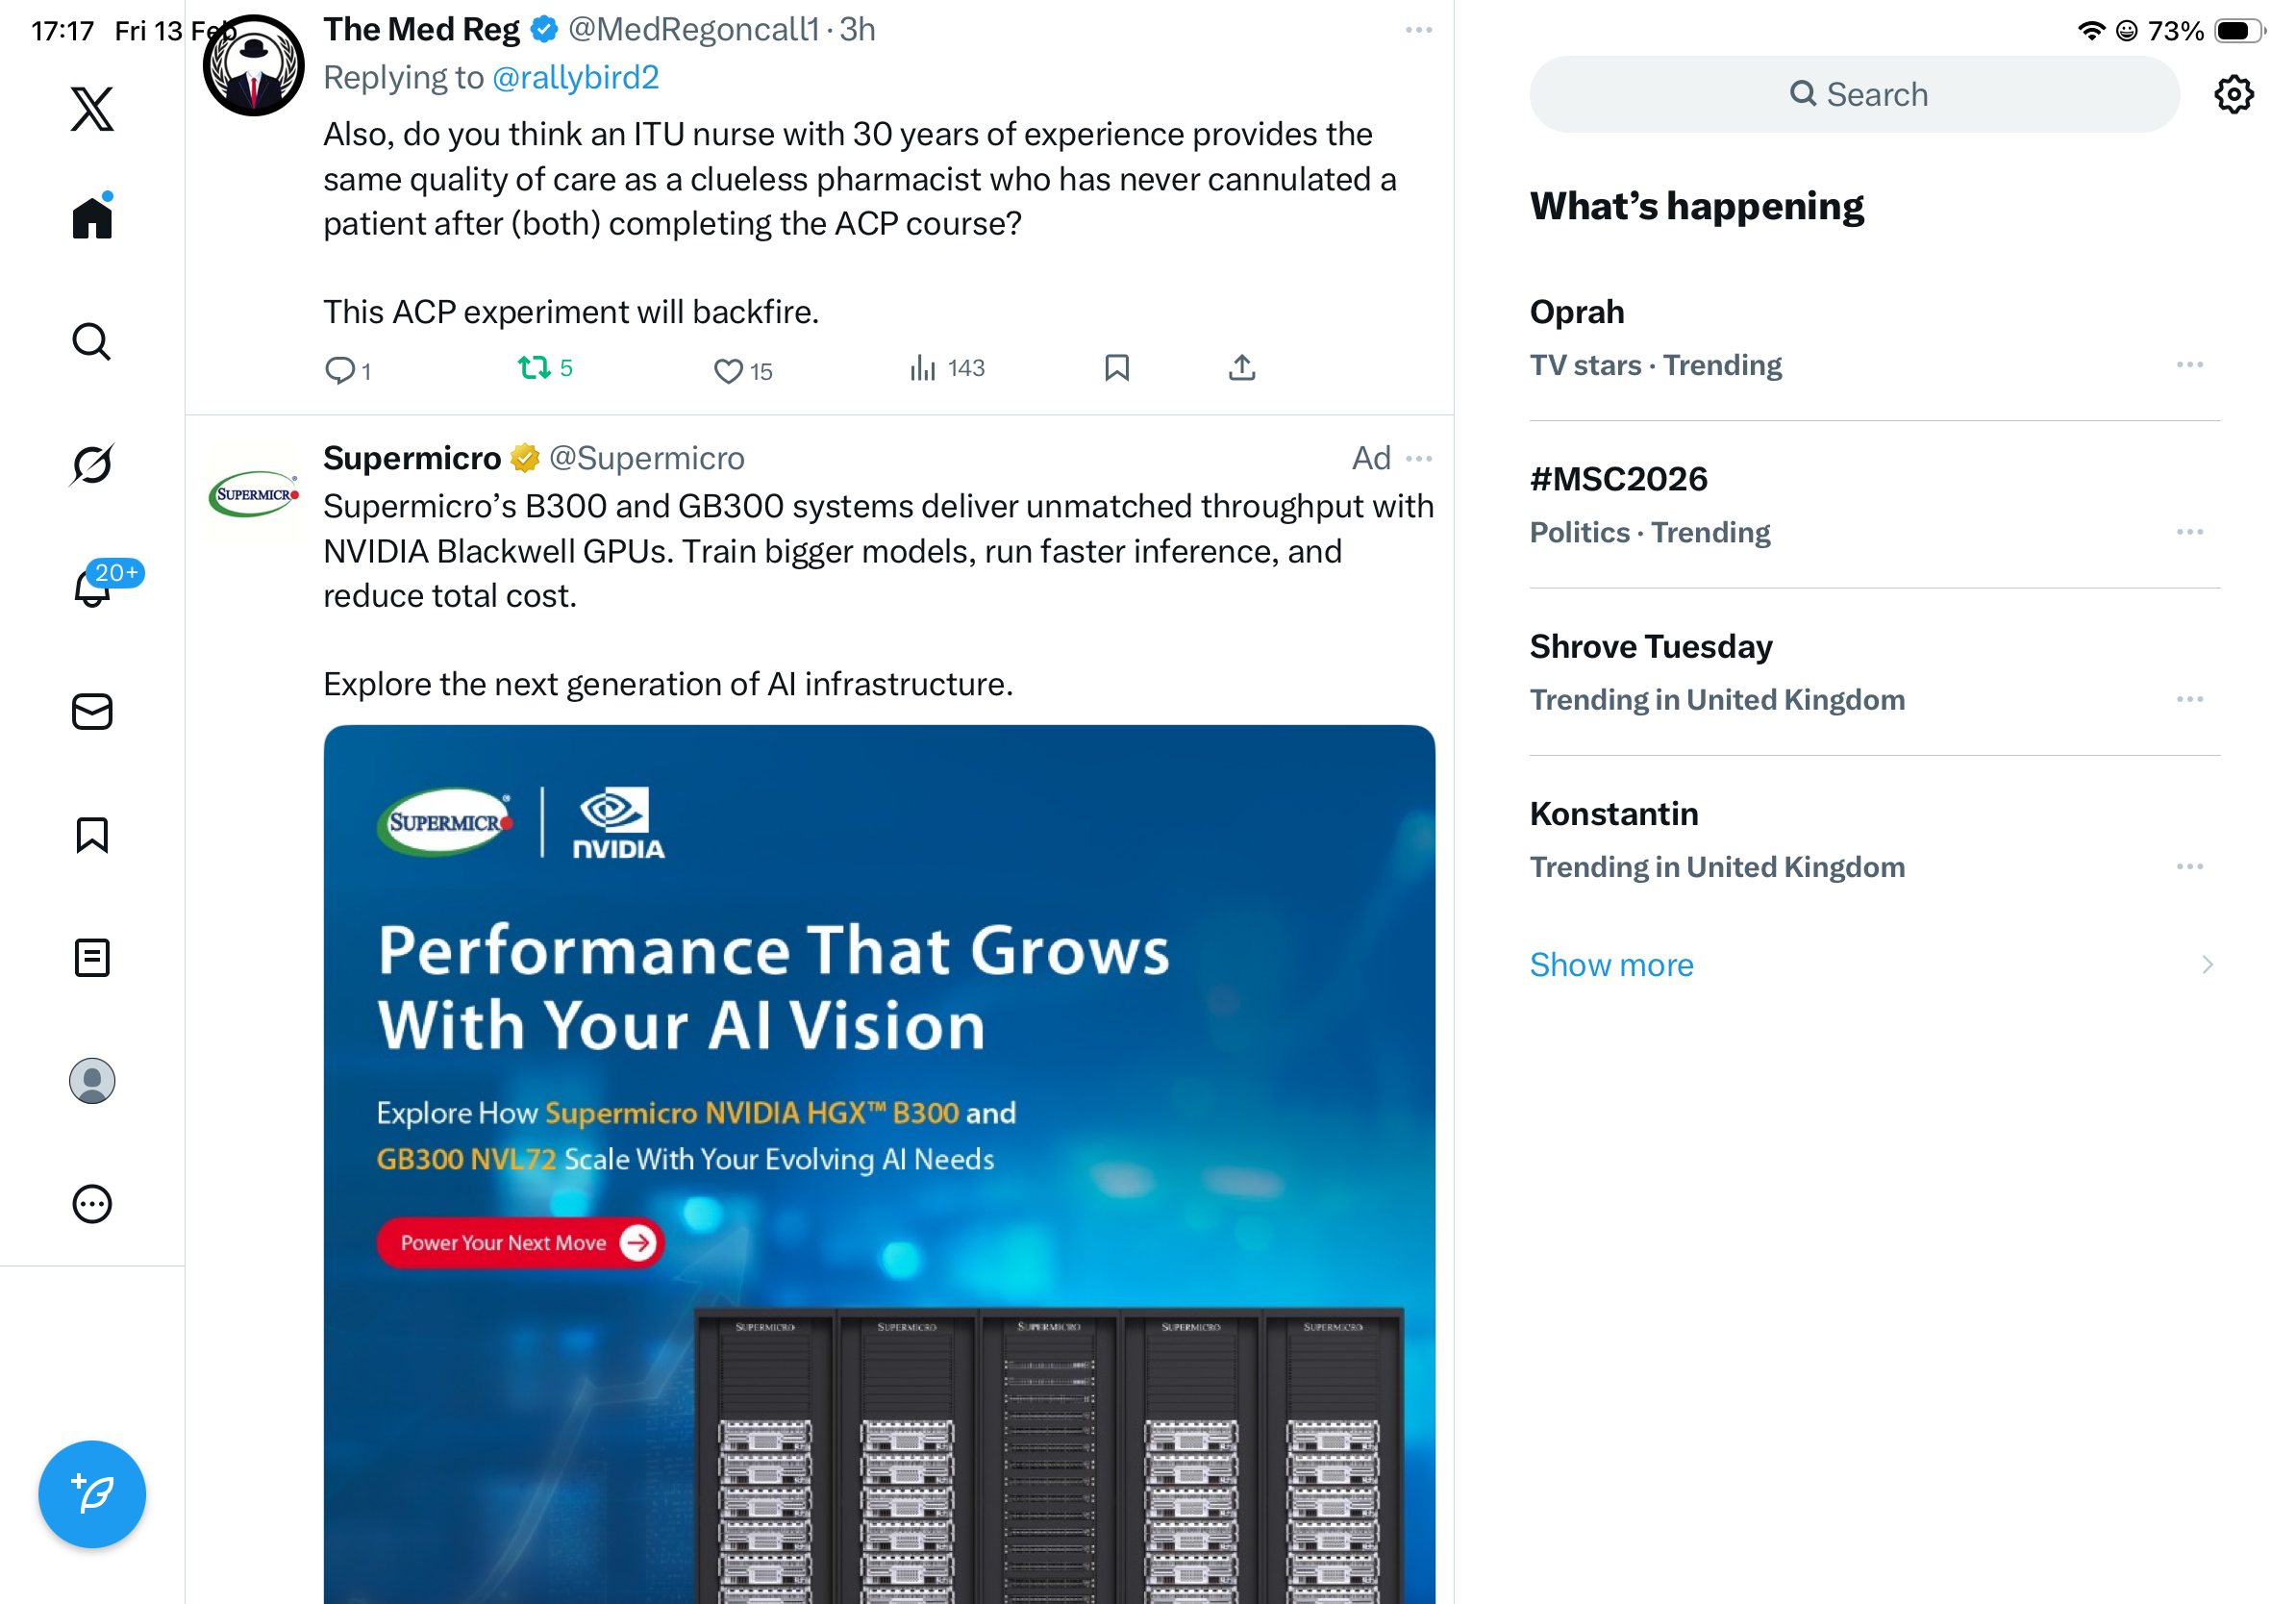2296x1604 pixels.
Task: Open Messages envelope in sidebar
Action: 92,712
